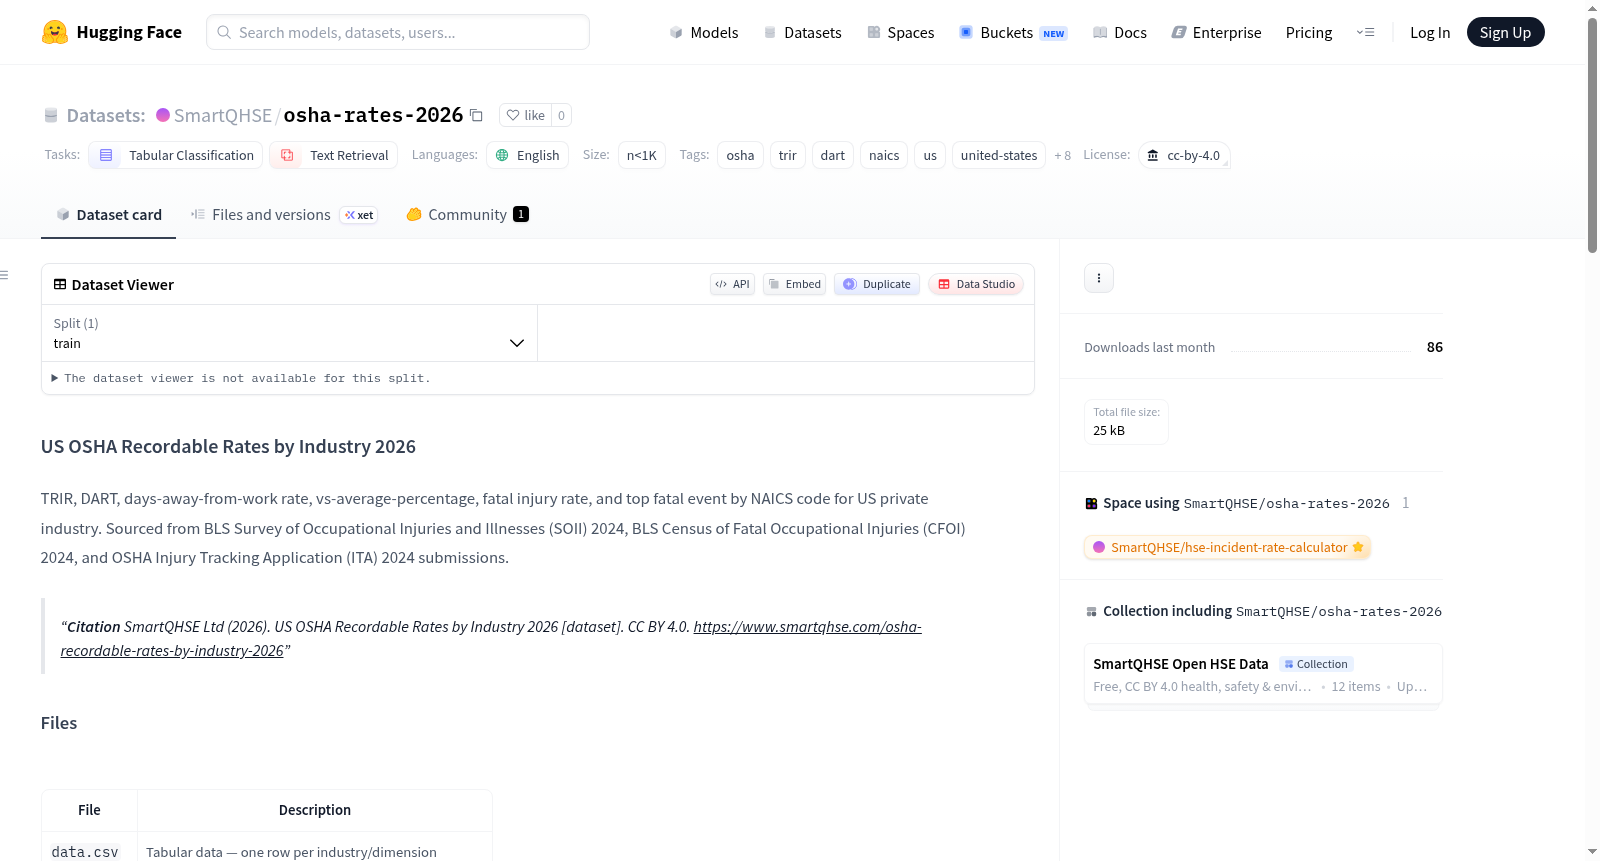Viewport: 1600px width, 861px height.
Task: Open the smartqhse.com citation link
Action: [x=491, y=639]
